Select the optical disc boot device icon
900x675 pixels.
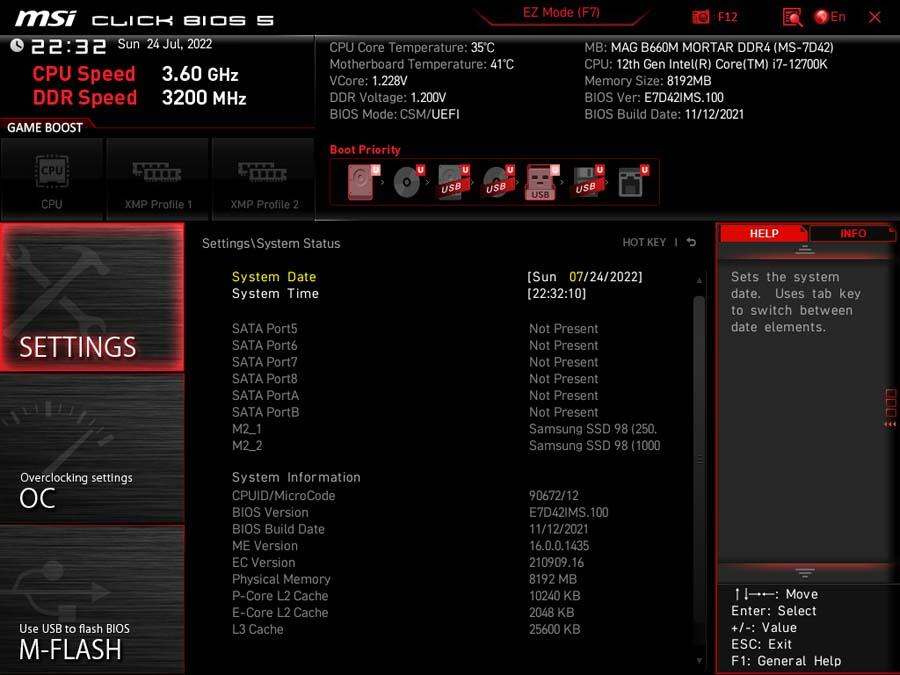click(x=408, y=182)
